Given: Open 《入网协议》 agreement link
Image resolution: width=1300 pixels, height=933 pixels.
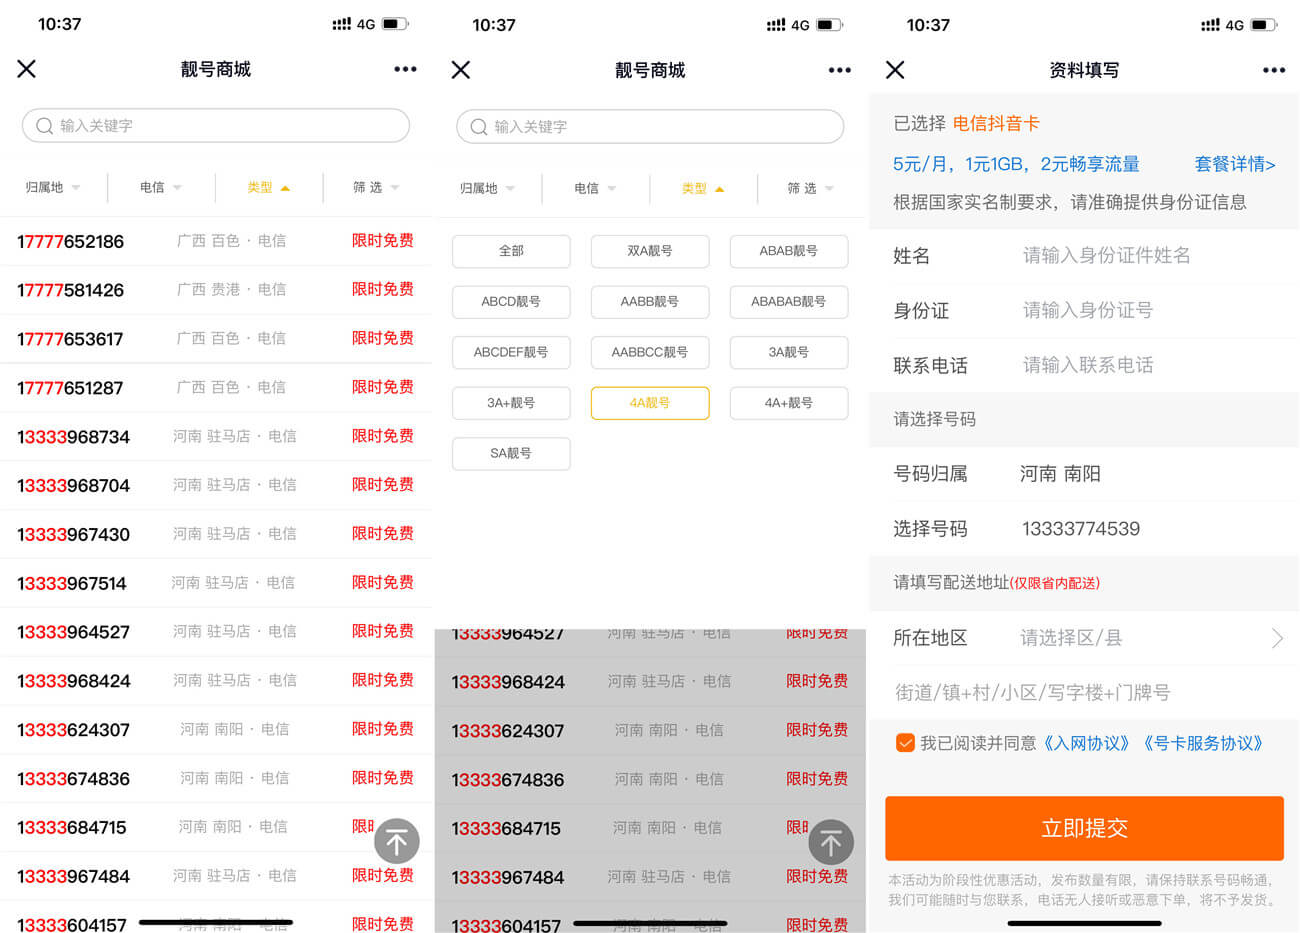Looking at the screenshot, I should click(1087, 743).
